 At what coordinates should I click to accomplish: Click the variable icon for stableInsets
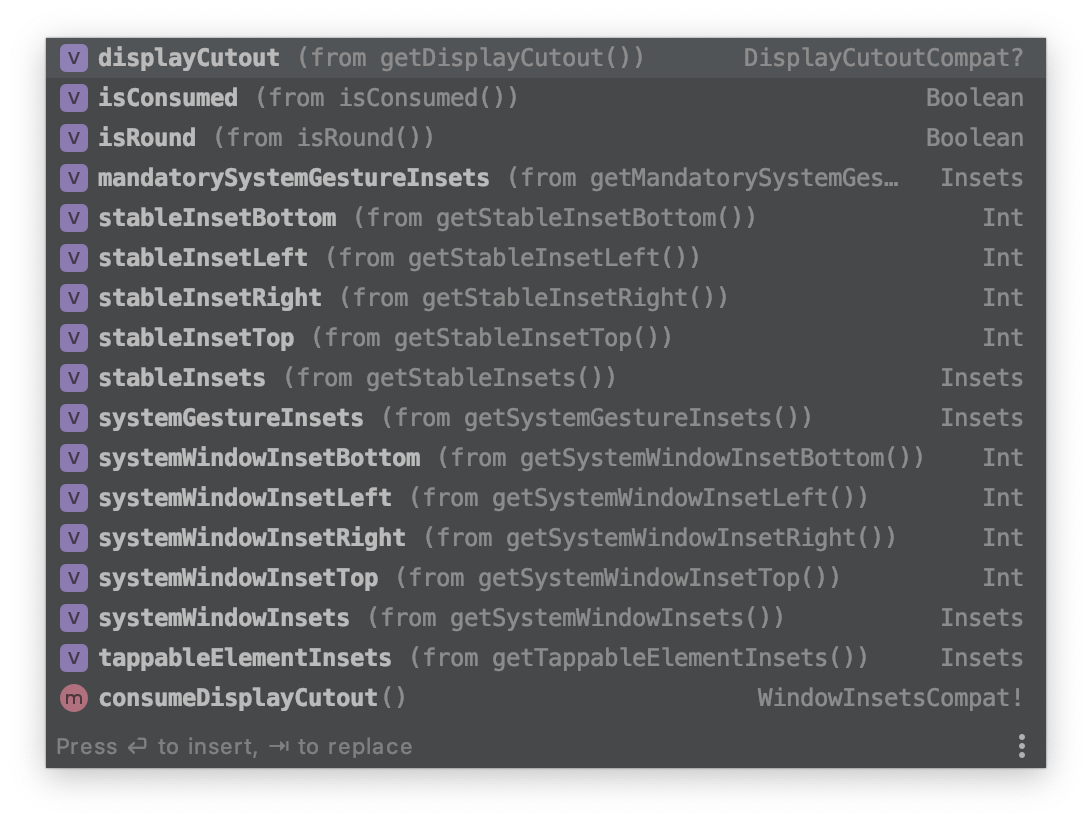click(x=74, y=378)
